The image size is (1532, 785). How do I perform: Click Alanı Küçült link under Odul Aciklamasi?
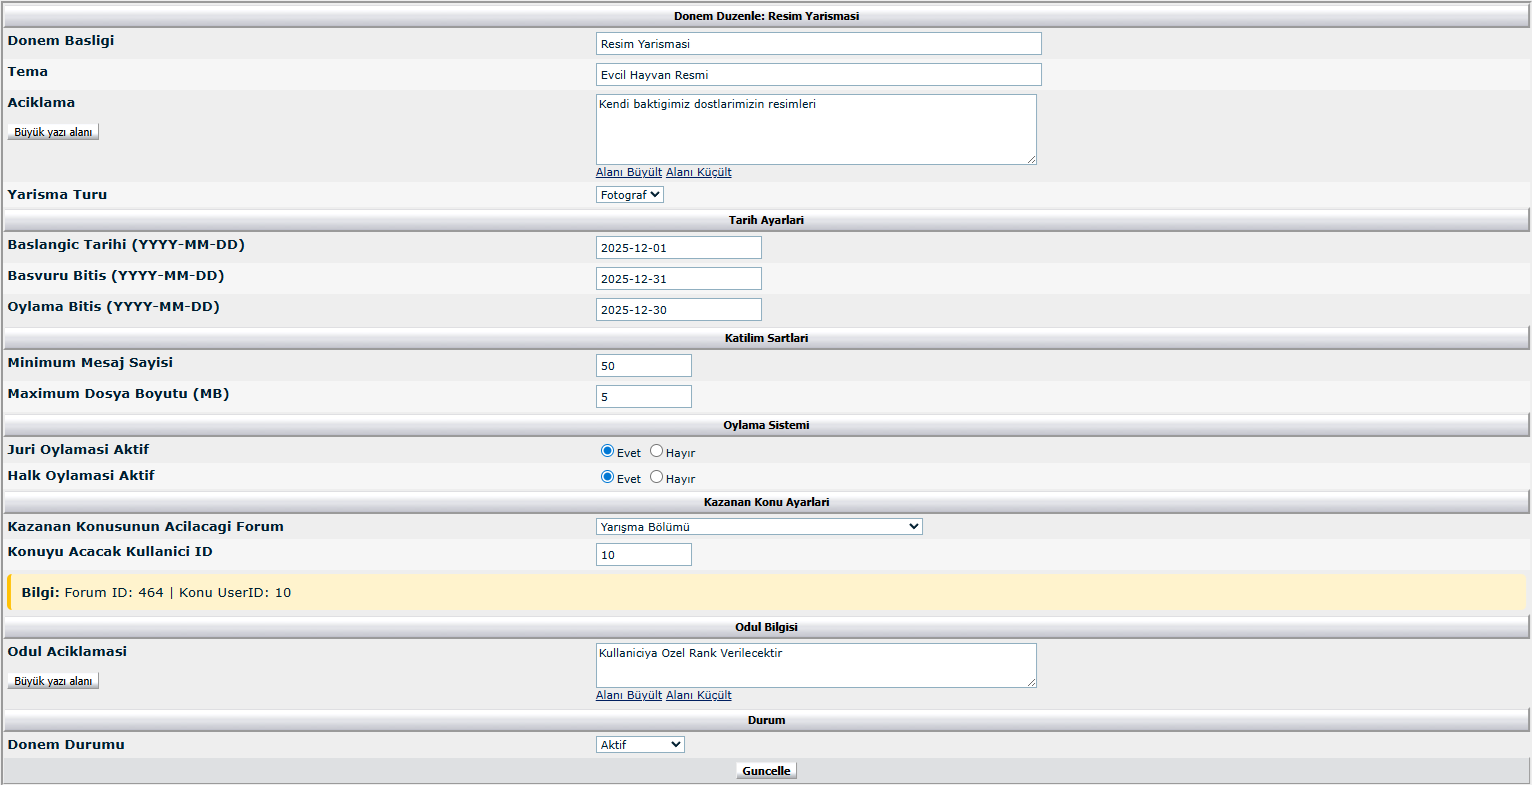(698, 695)
